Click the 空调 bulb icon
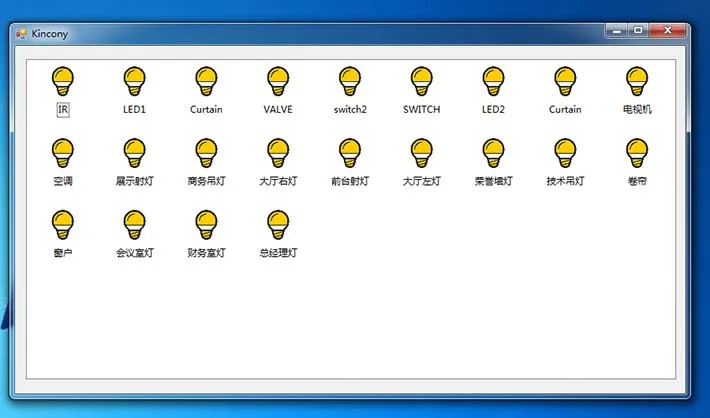The width and height of the screenshot is (710, 418). click(x=62, y=153)
